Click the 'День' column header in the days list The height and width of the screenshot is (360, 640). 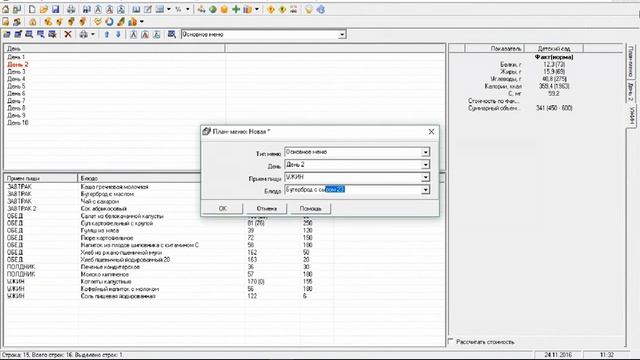(x=114, y=48)
